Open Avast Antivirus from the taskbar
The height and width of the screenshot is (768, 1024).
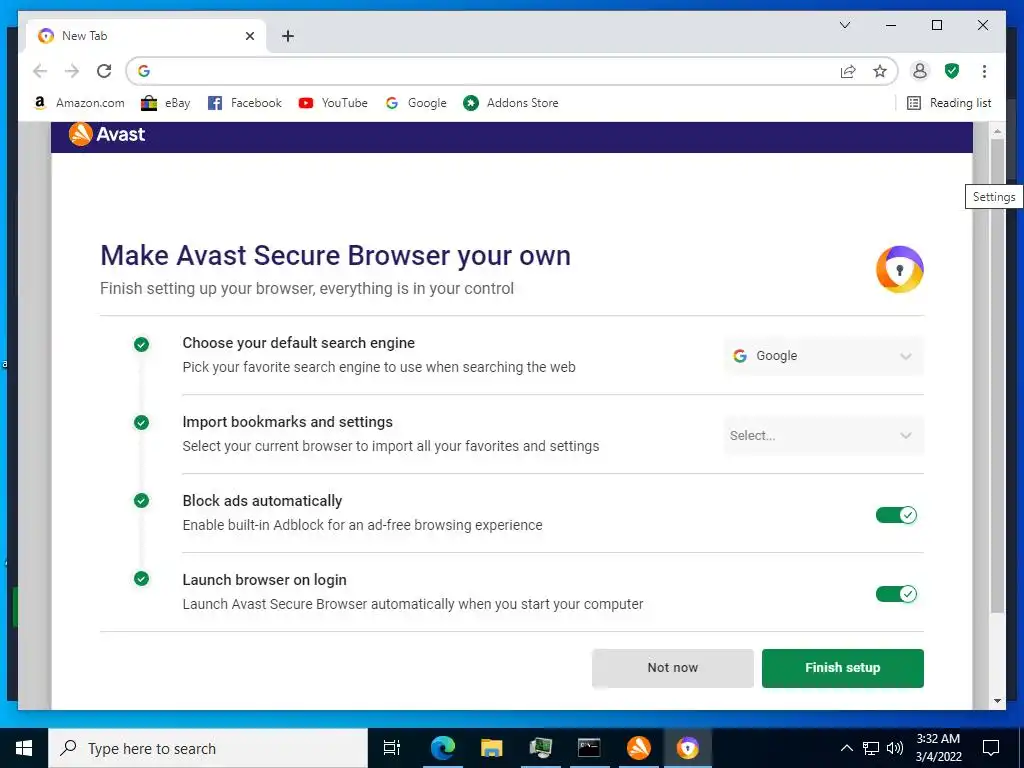click(638, 748)
